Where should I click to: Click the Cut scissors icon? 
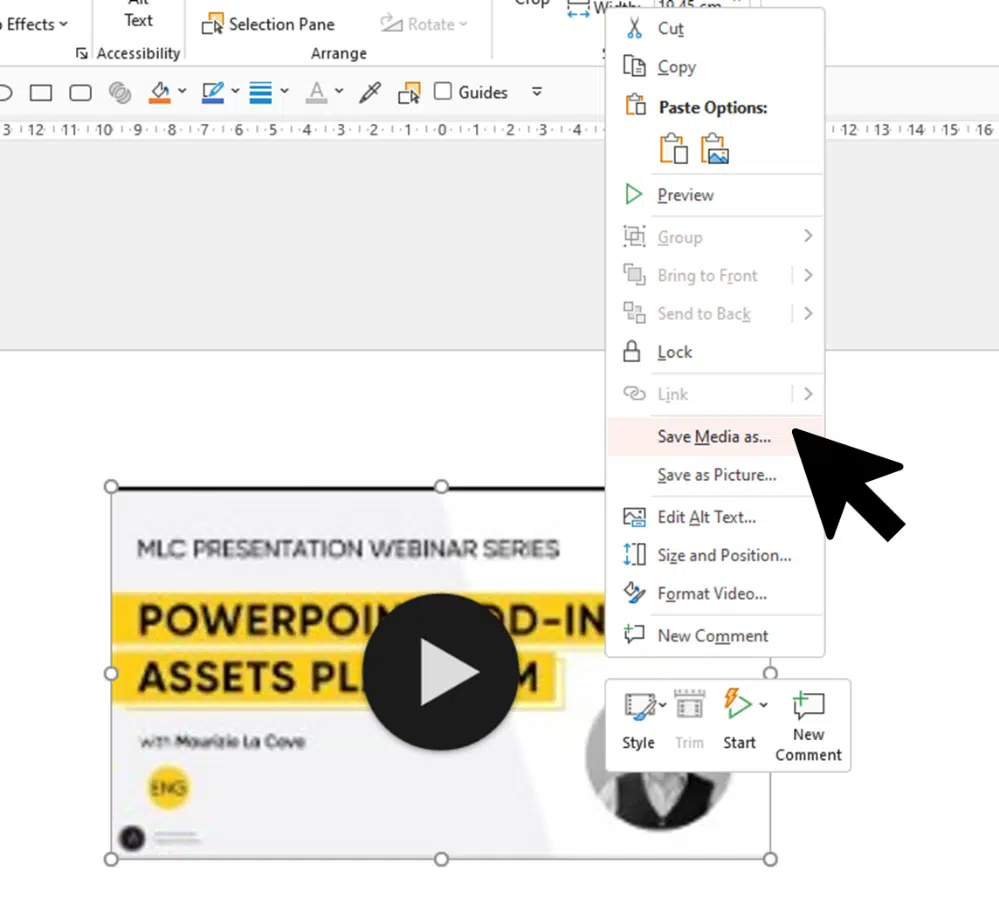[x=634, y=29]
